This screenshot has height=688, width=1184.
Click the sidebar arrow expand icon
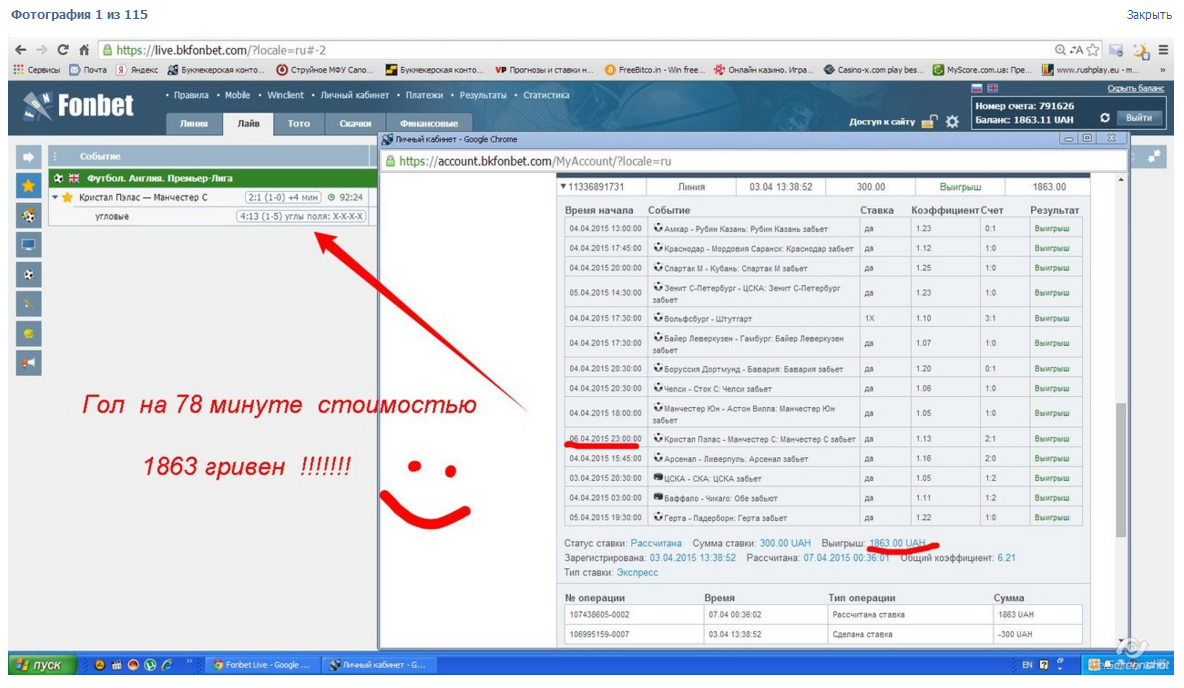tap(29, 156)
